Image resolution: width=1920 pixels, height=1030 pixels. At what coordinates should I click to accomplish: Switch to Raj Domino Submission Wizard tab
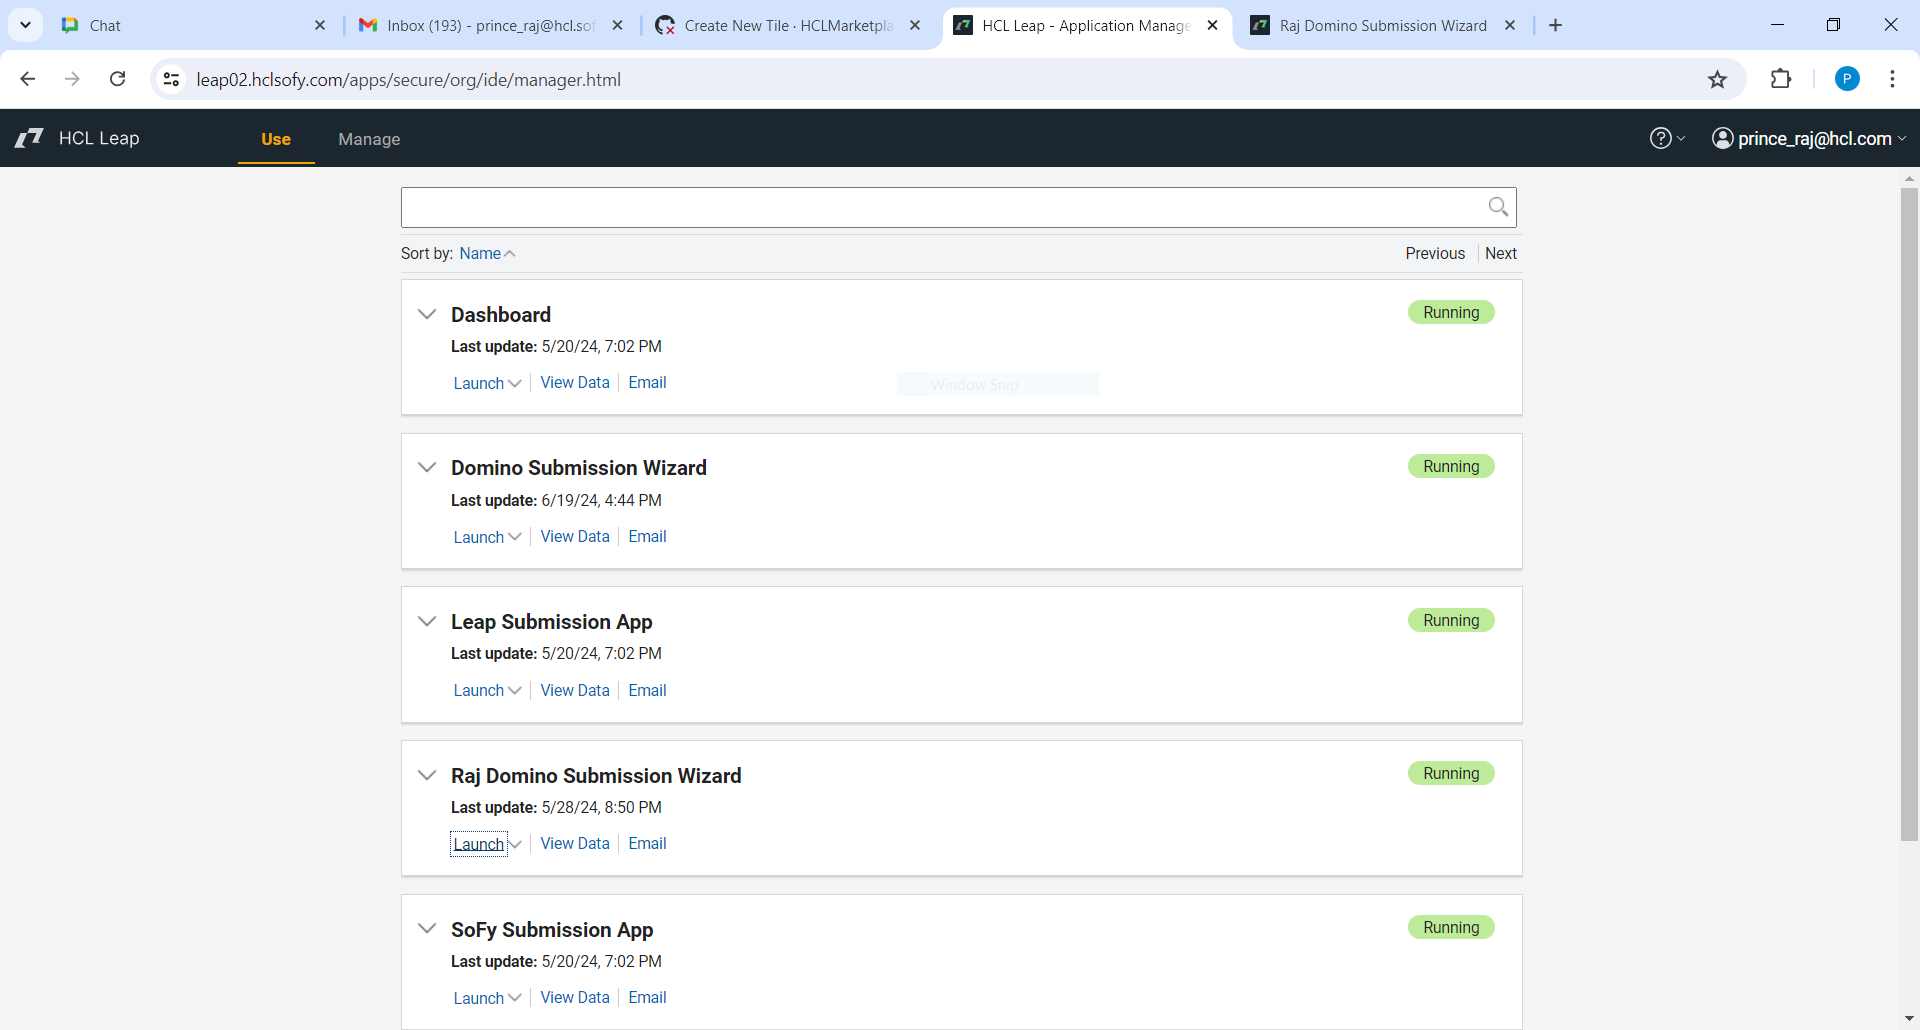[x=1384, y=25]
